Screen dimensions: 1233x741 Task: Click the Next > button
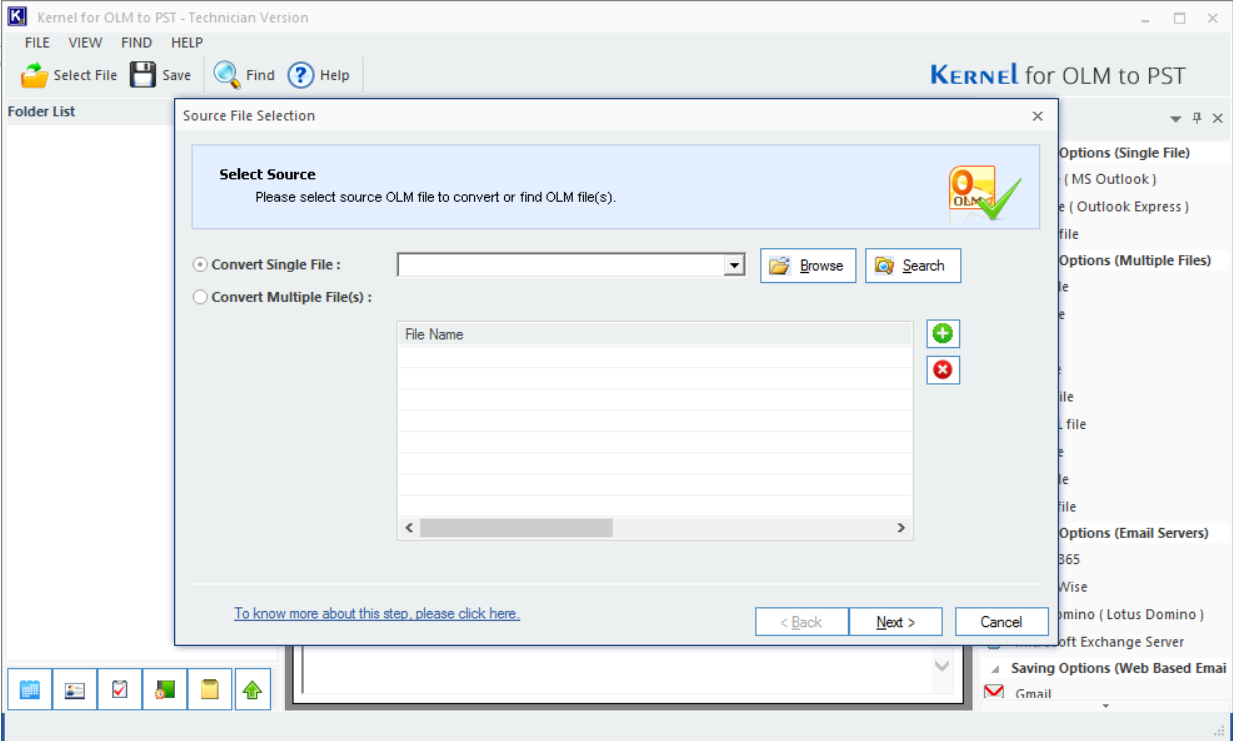pyautogui.click(x=895, y=622)
